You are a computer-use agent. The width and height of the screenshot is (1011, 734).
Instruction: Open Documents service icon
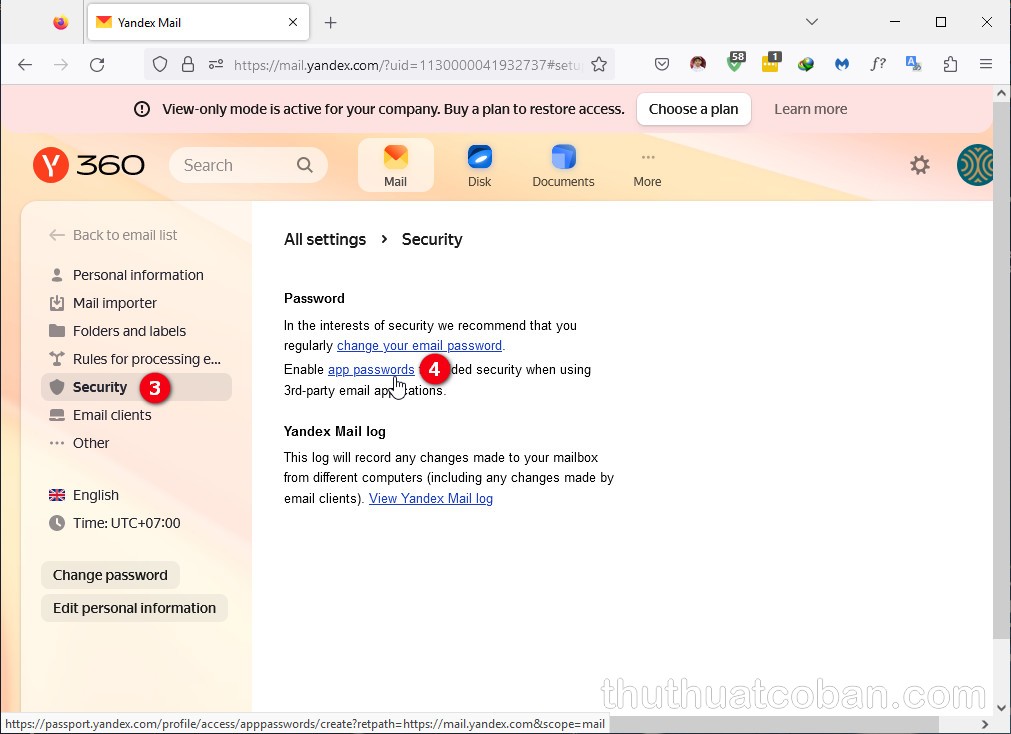tap(563, 165)
